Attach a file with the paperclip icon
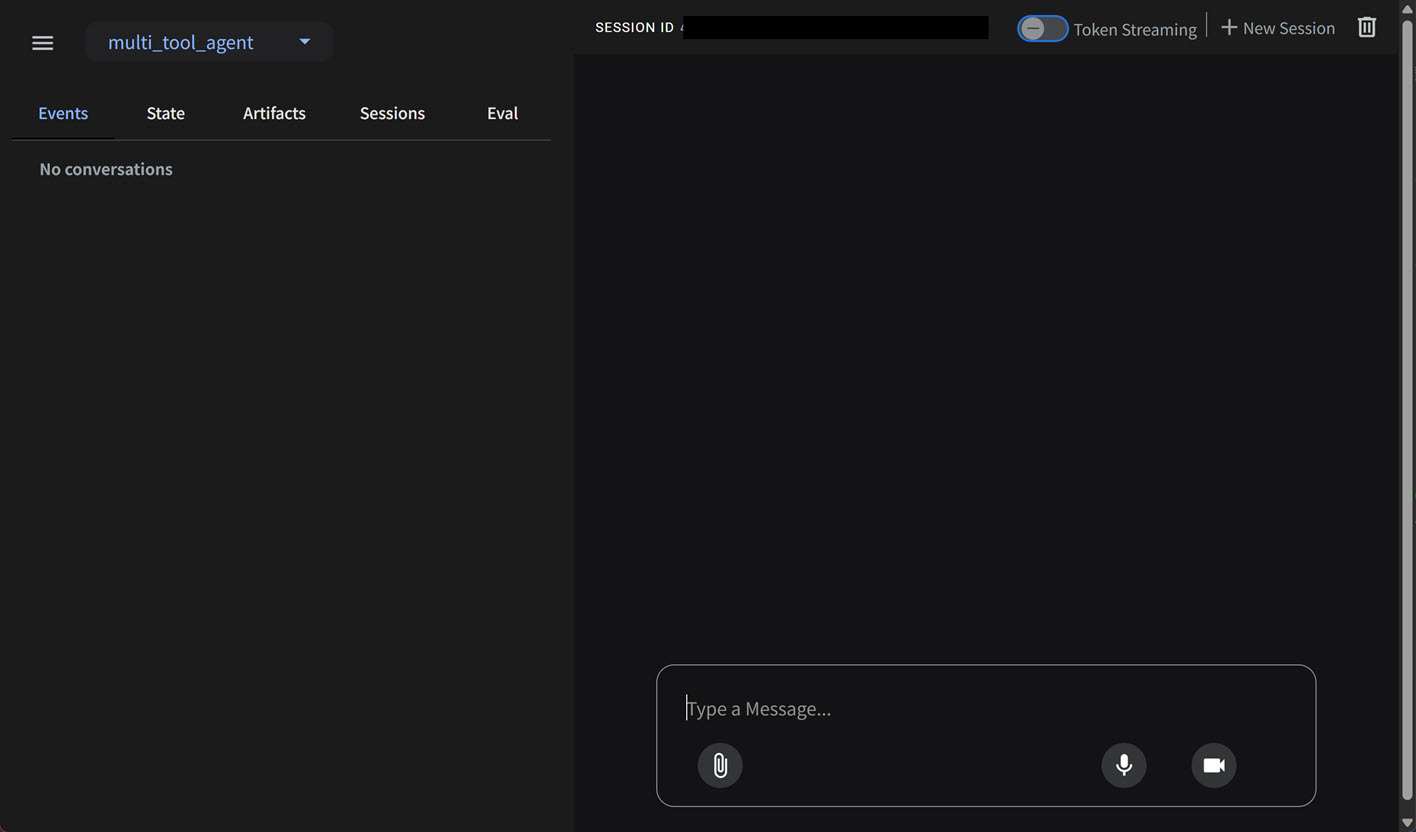Viewport: 1416px width, 832px height. click(719, 765)
